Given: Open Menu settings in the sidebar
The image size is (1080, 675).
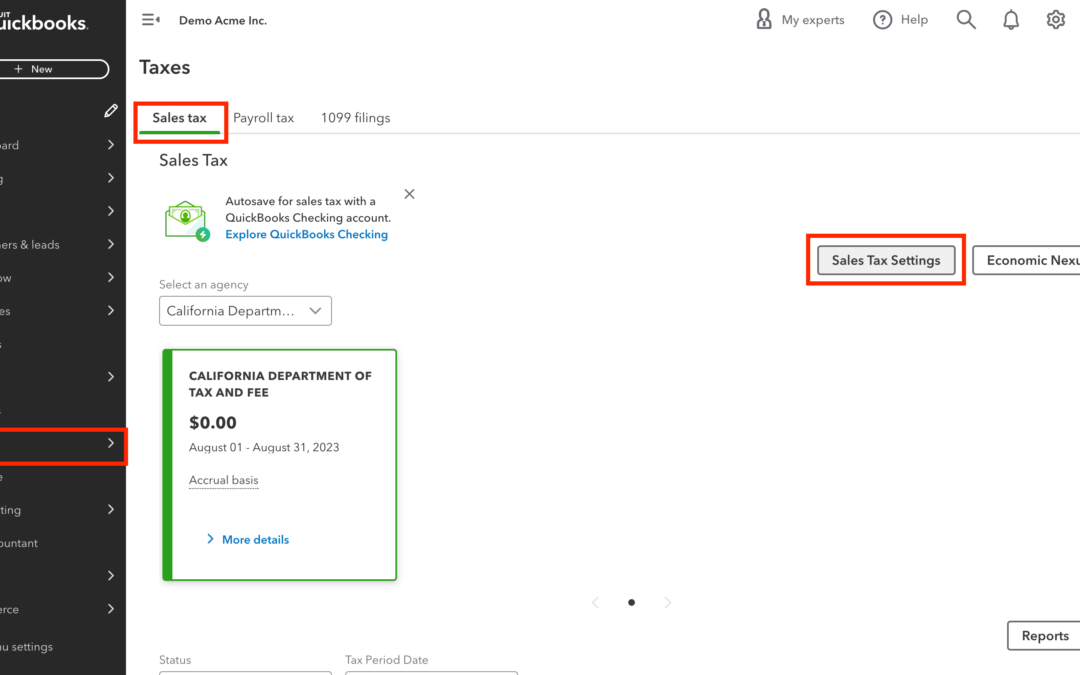Looking at the screenshot, I should click(63, 647).
